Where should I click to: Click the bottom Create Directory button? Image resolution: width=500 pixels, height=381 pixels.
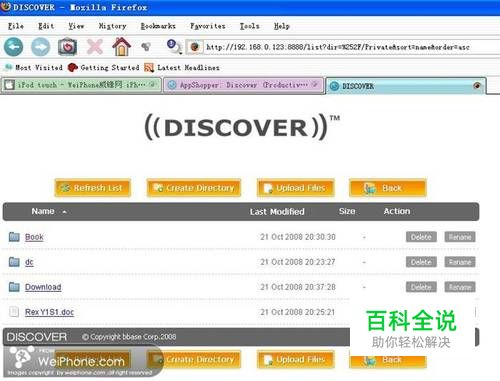[194, 360]
